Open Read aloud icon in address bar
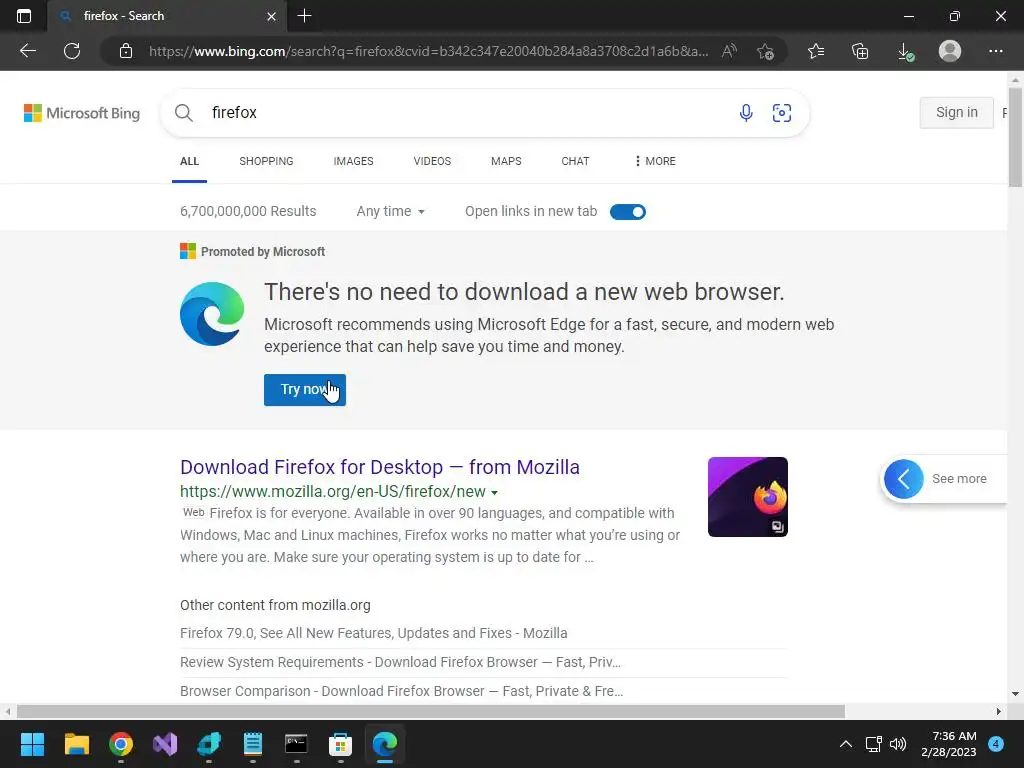Screen dimensions: 1024x768 click(729, 51)
